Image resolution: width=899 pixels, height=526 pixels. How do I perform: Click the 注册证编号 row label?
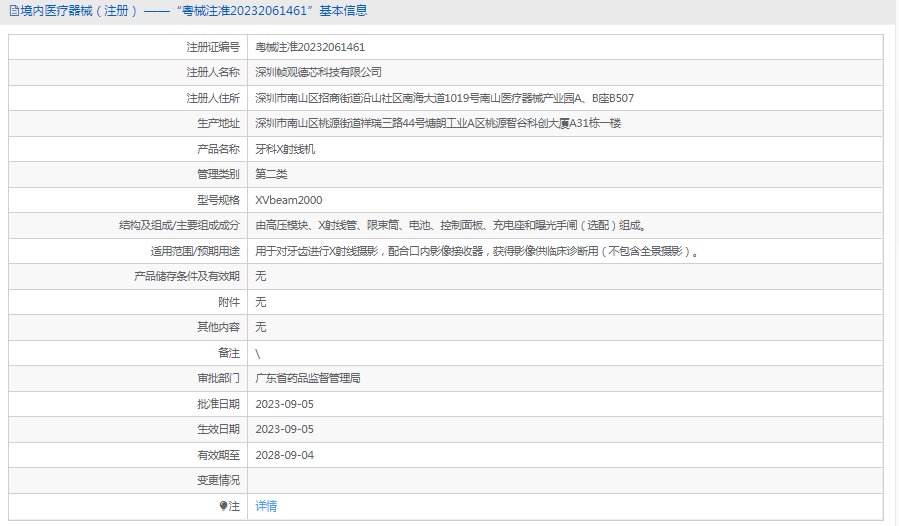click(x=212, y=47)
